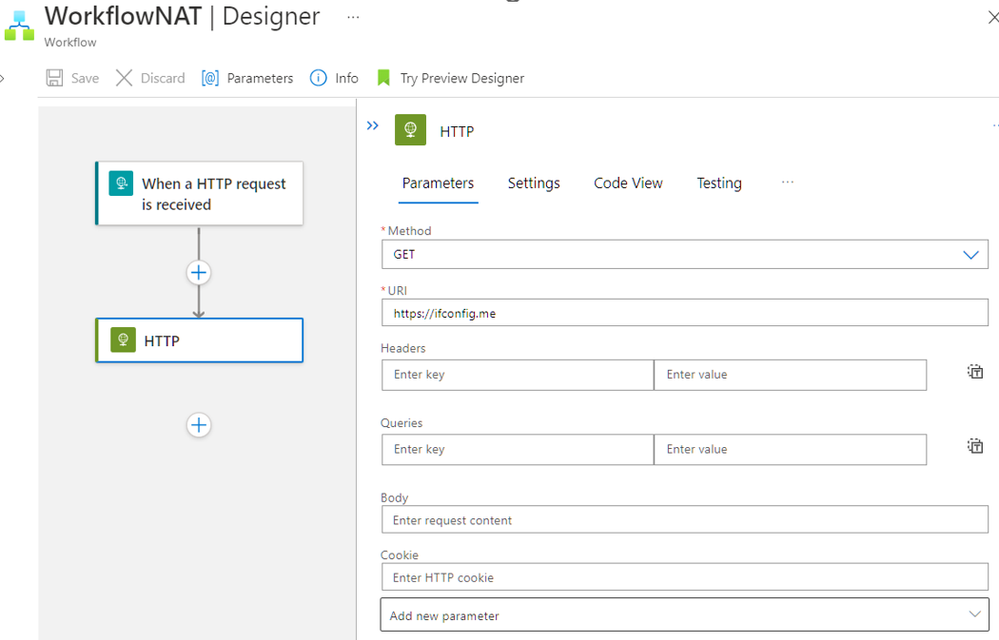This screenshot has width=999, height=640.
Task: Click the Body request content field
Action: (x=685, y=520)
